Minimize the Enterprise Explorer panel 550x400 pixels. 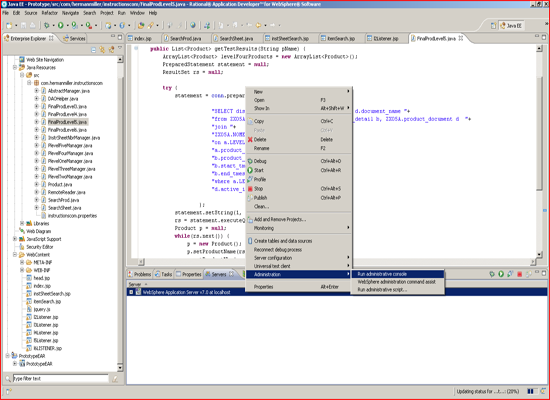[113, 36]
